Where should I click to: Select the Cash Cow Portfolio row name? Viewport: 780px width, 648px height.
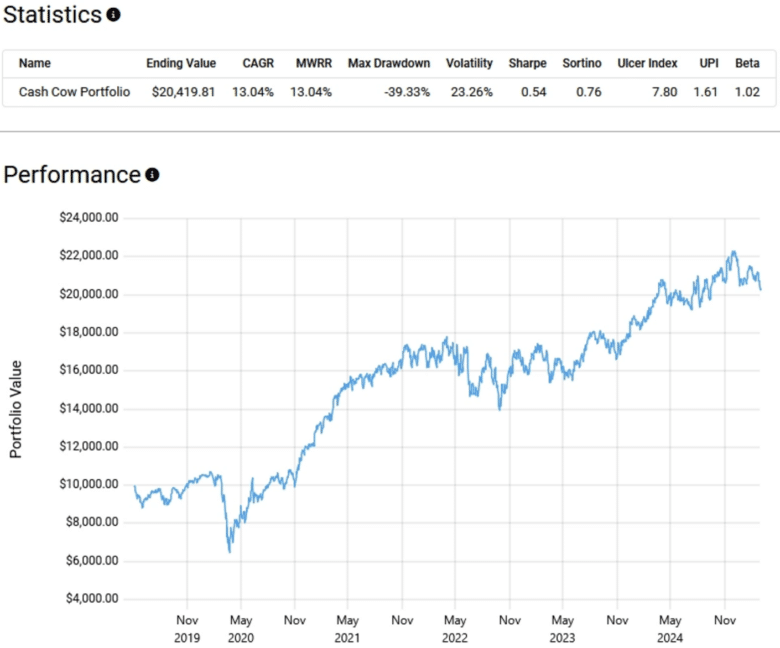[x=74, y=92]
